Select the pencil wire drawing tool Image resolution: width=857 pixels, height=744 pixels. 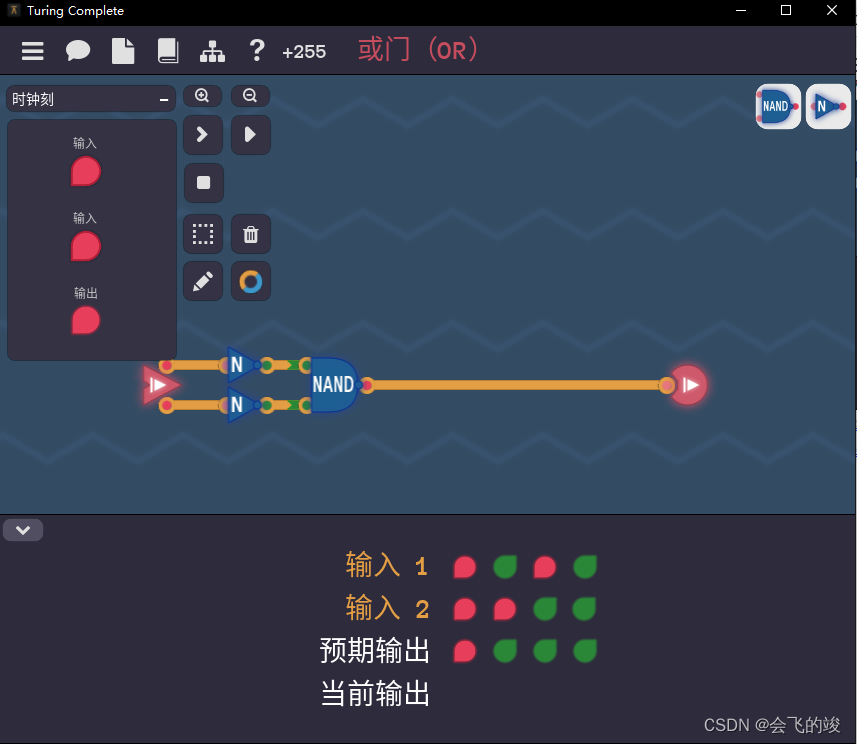203,282
